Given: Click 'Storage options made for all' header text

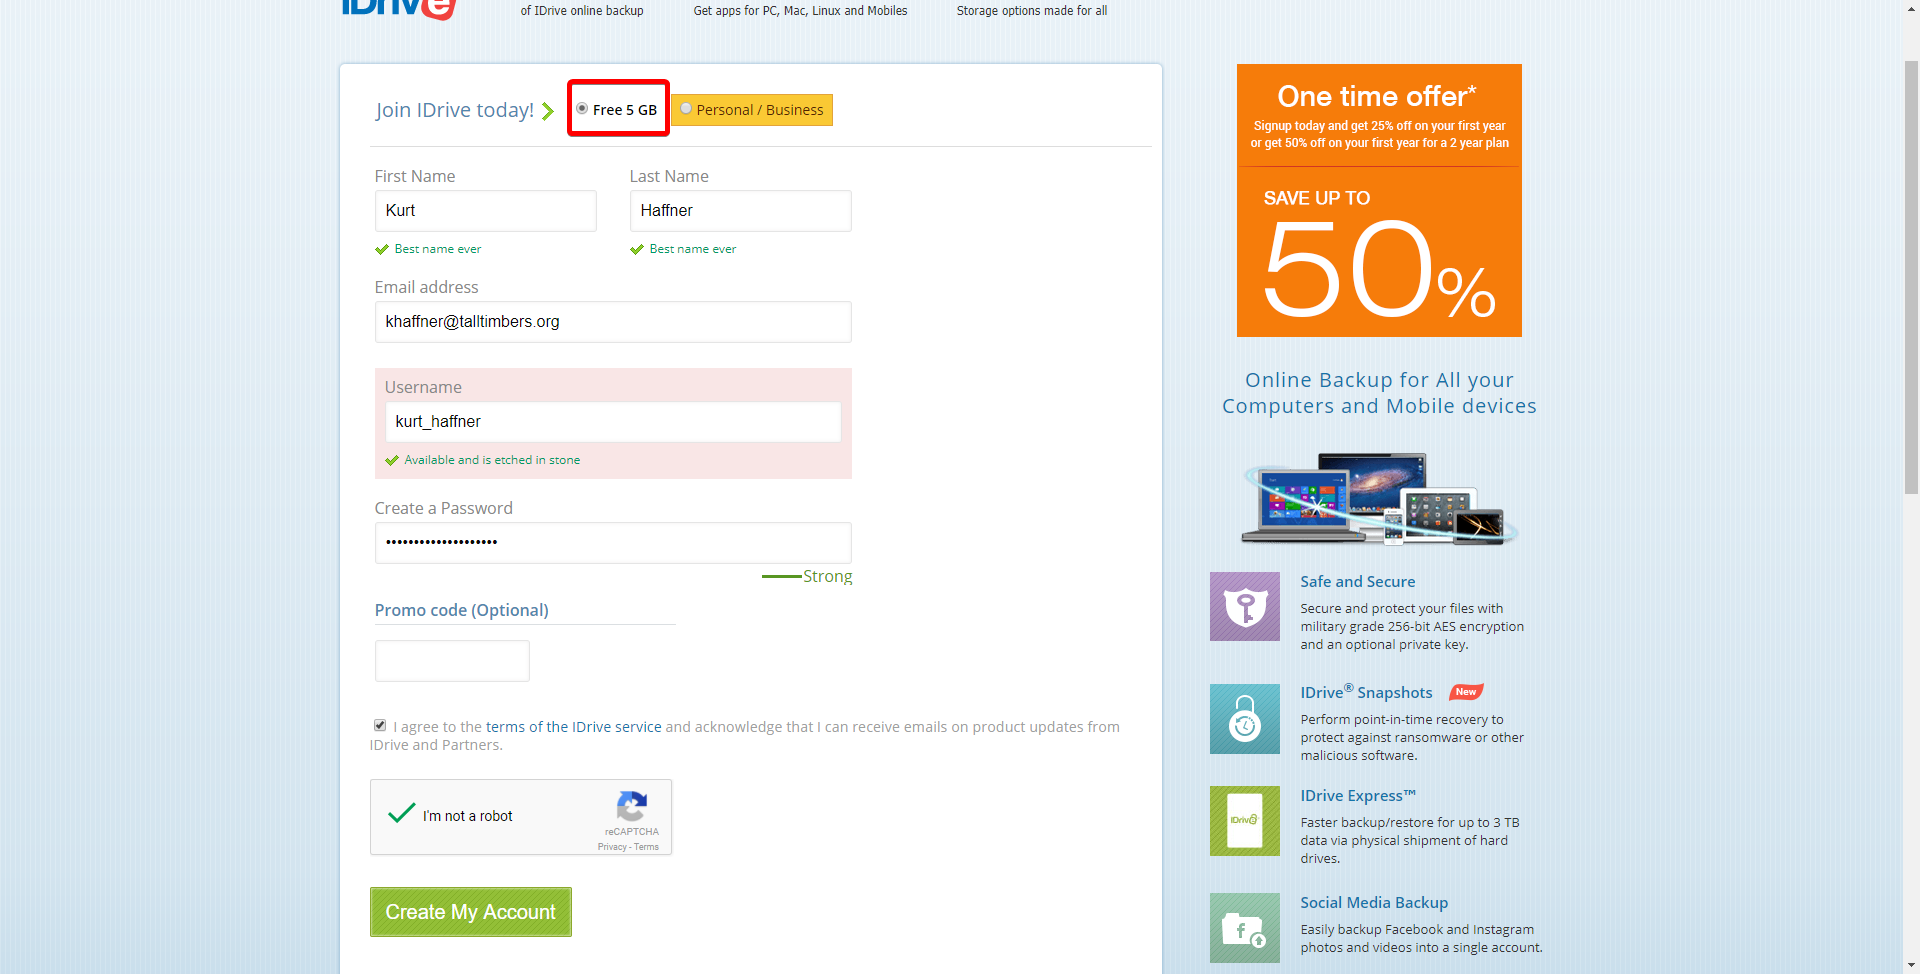Looking at the screenshot, I should 1032,11.
